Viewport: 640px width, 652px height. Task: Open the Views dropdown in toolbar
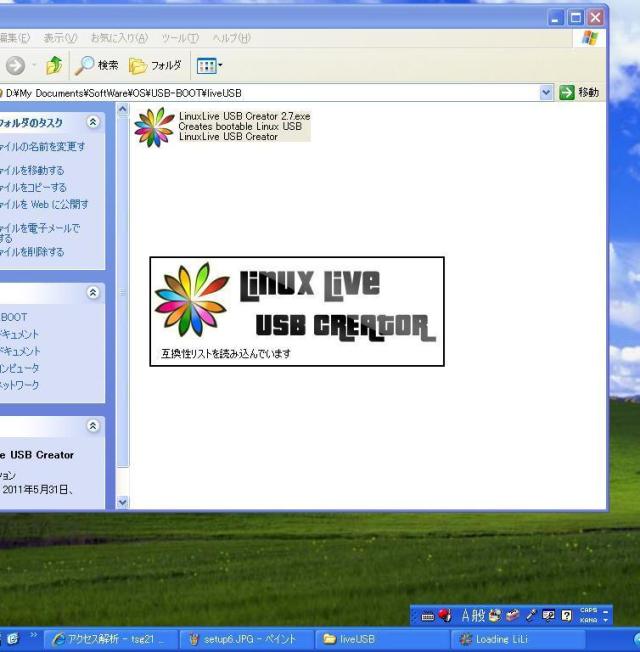(x=209, y=66)
